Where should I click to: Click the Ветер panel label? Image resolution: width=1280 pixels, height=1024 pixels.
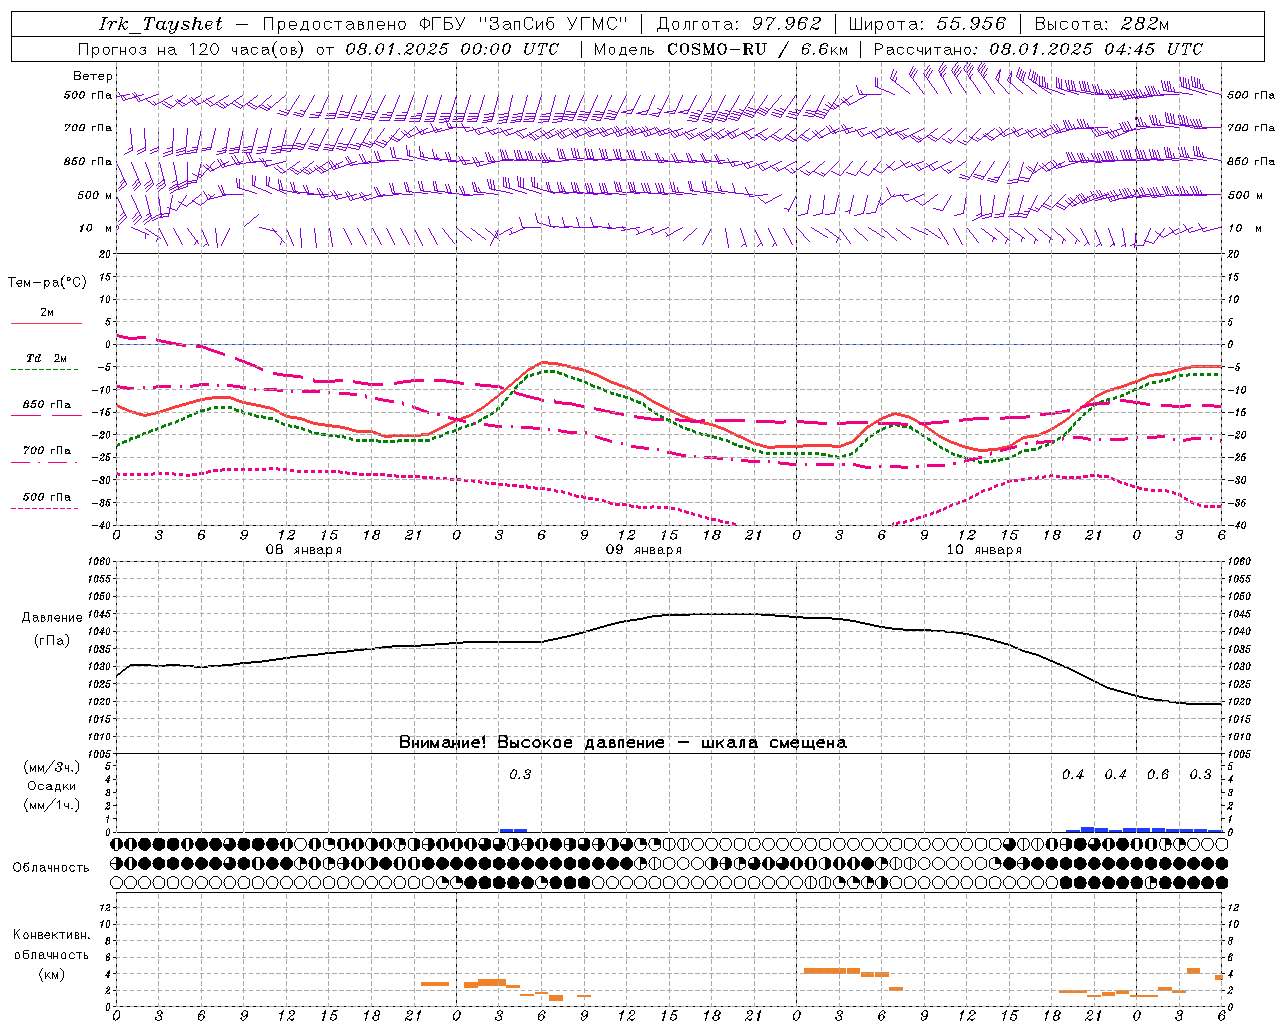[x=93, y=76]
